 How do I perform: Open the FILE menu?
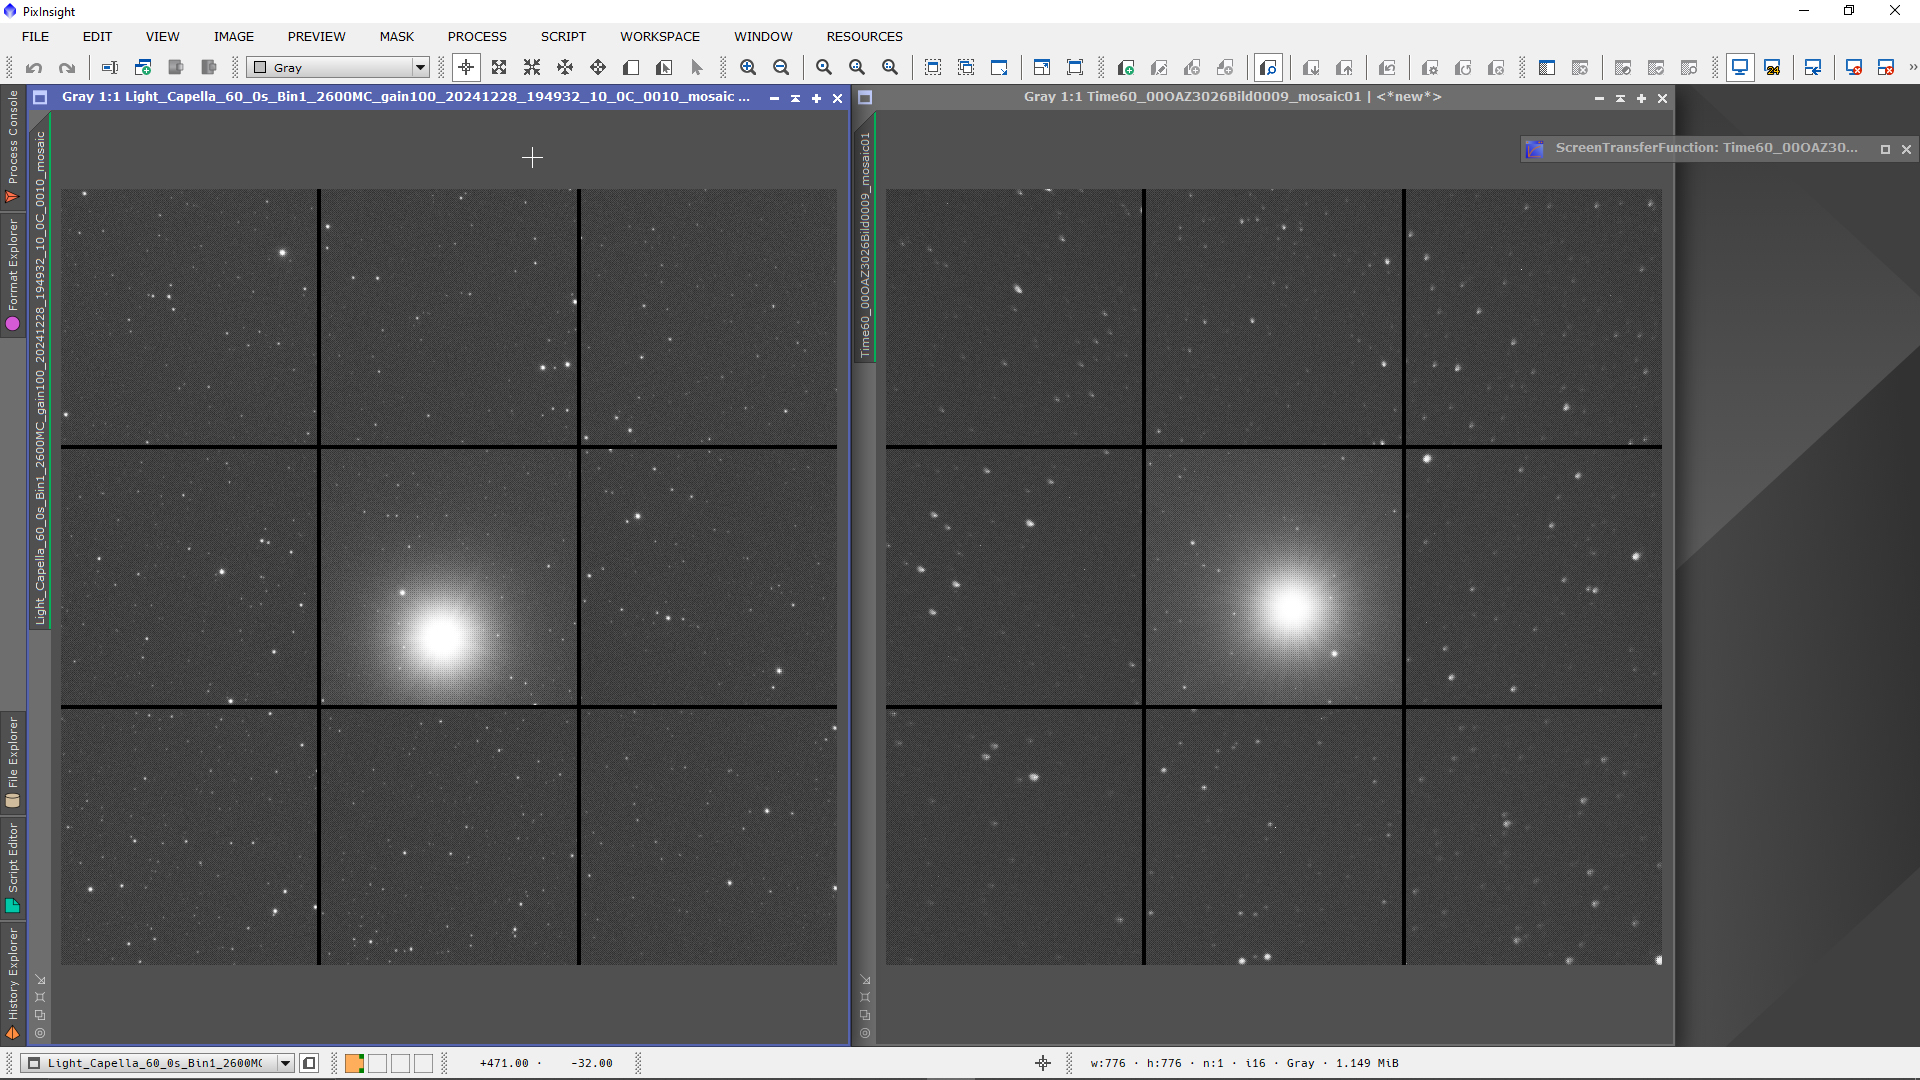tap(36, 36)
